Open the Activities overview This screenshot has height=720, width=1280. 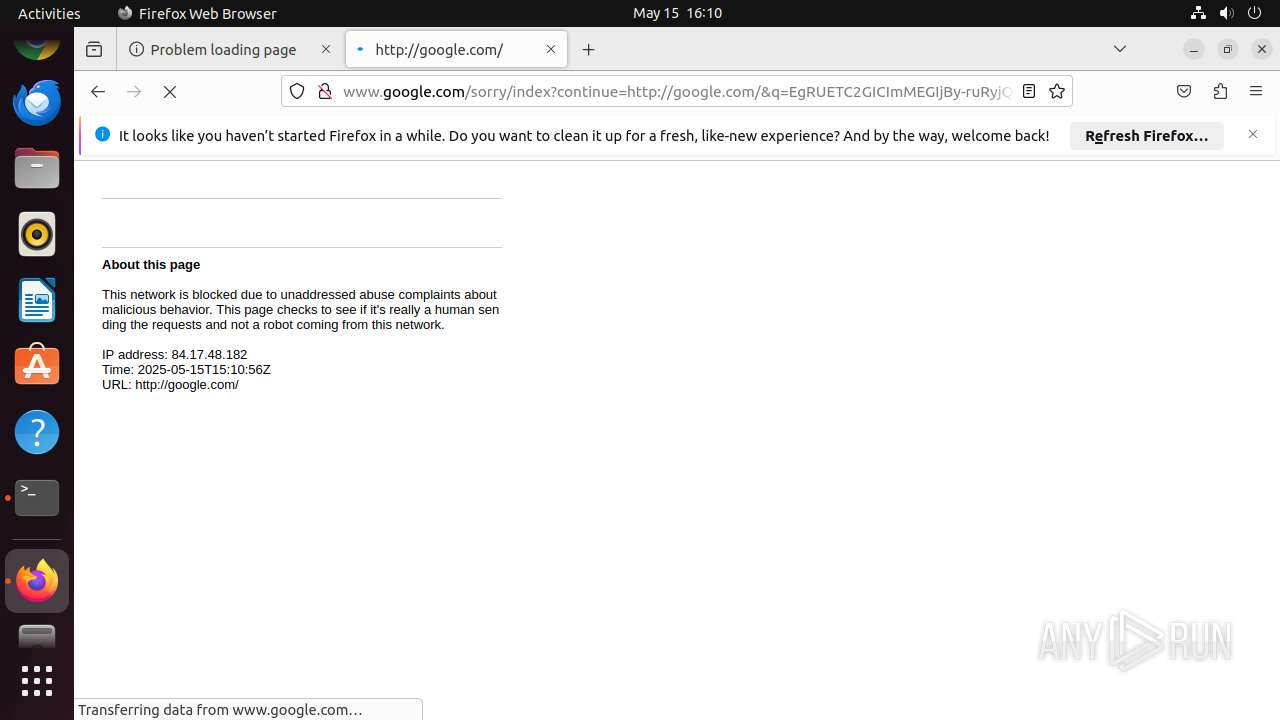click(x=49, y=13)
